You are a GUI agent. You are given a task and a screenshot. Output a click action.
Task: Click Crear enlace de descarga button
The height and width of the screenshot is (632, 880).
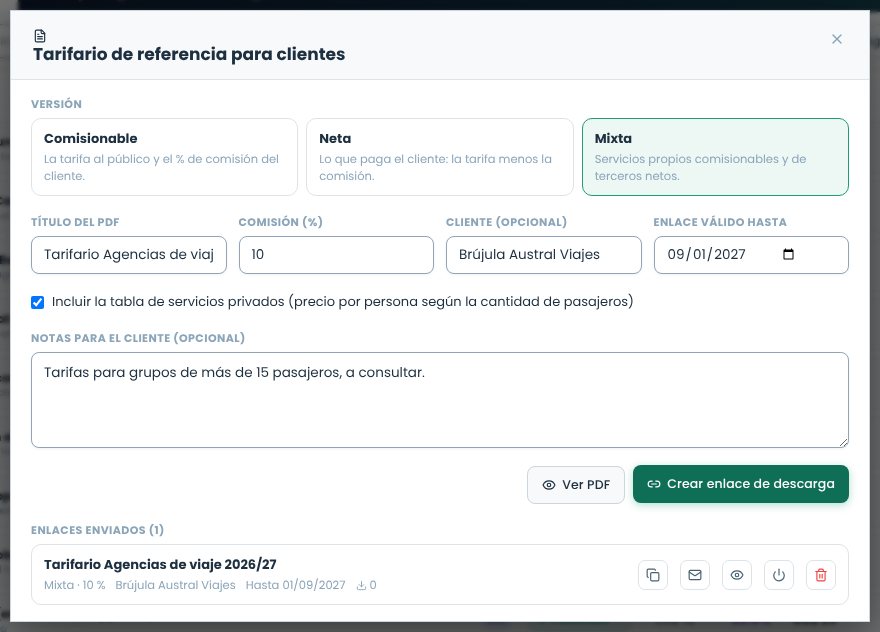point(741,484)
